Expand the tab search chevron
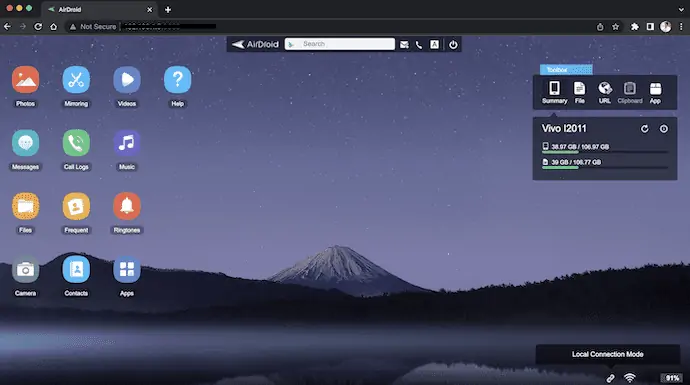This screenshot has height=385, width=690. [x=681, y=9]
